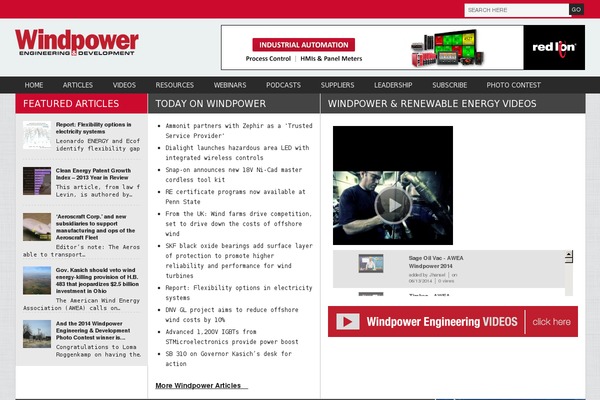Open the SUPPLIERS menu item
The height and width of the screenshot is (400, 600).
pos(338,85)
